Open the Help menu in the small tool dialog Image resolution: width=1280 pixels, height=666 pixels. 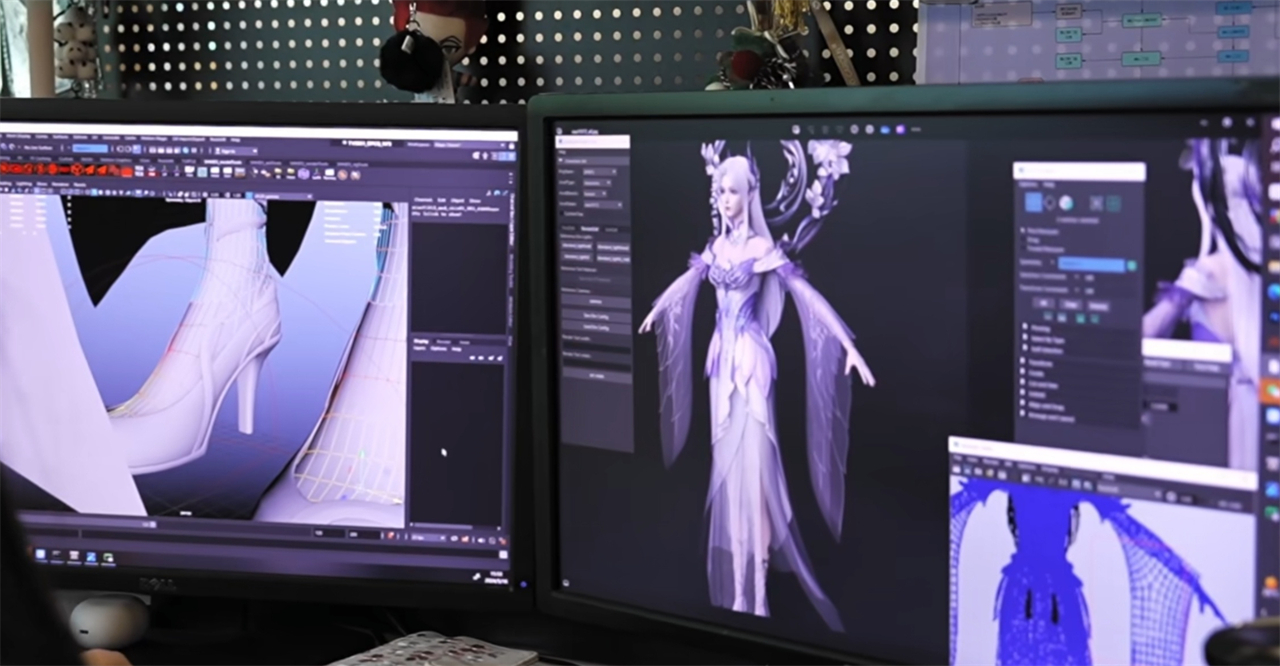coord(1049,185)
